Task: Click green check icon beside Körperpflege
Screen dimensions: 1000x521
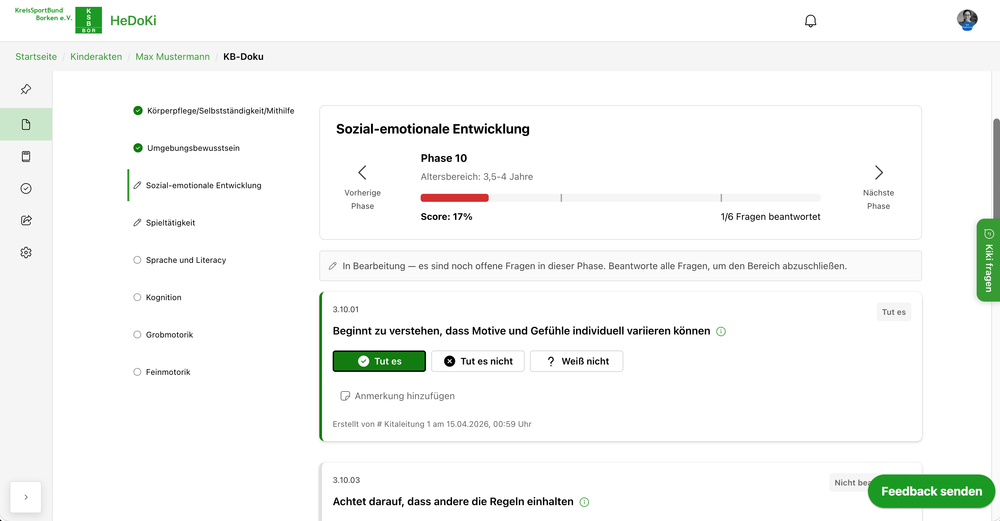Action: pos(138,110)
